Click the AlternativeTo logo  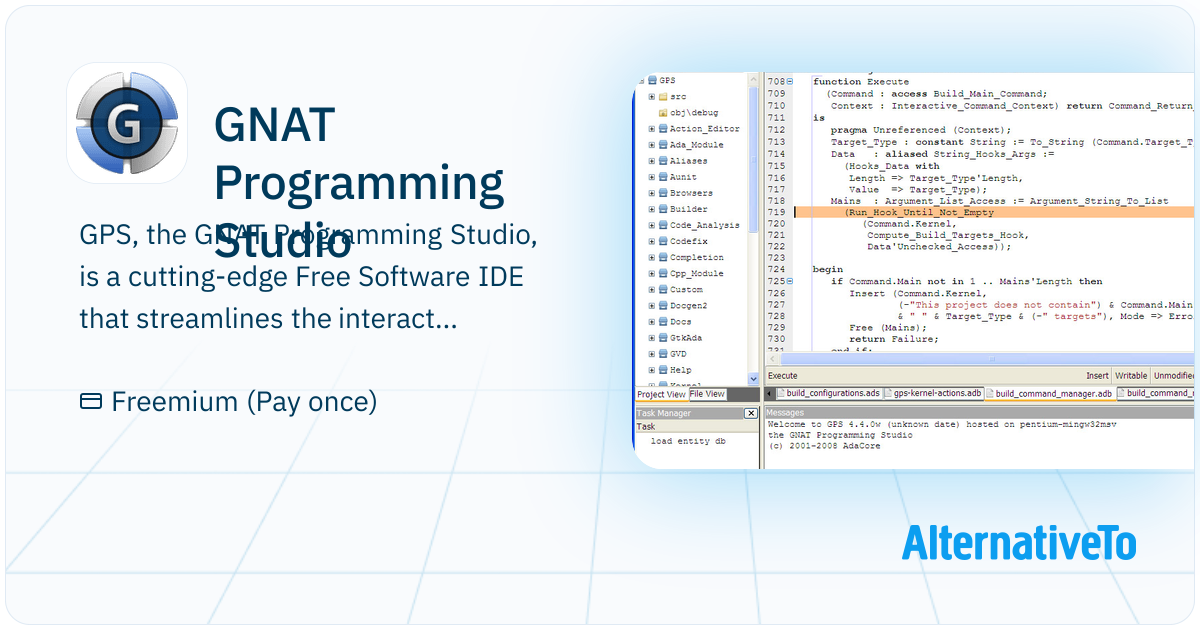point(1019,541)
